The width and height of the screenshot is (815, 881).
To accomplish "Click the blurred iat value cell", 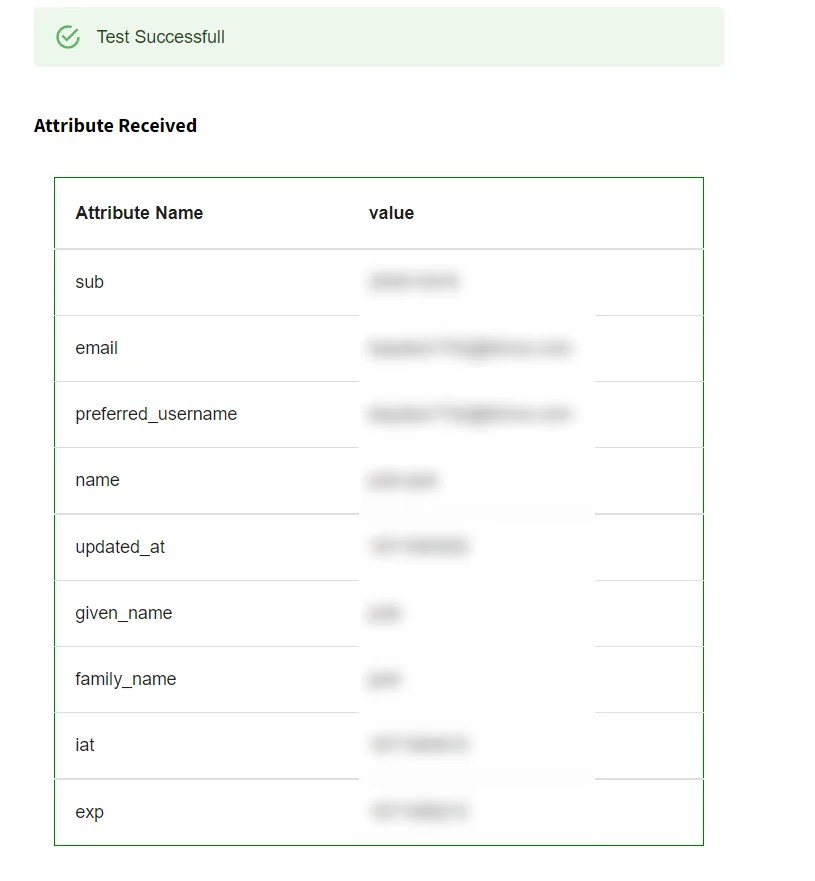I will click(420, 745).
